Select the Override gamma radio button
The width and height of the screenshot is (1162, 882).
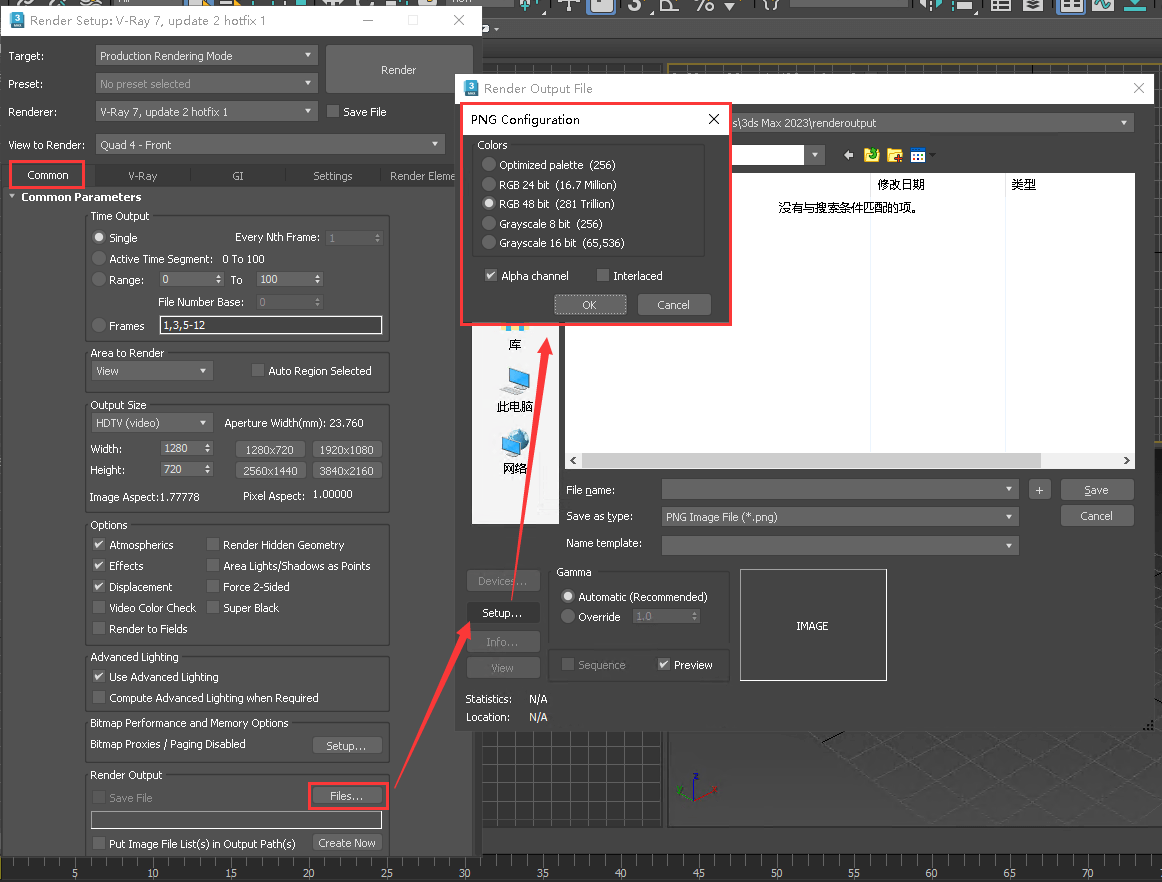569,617
